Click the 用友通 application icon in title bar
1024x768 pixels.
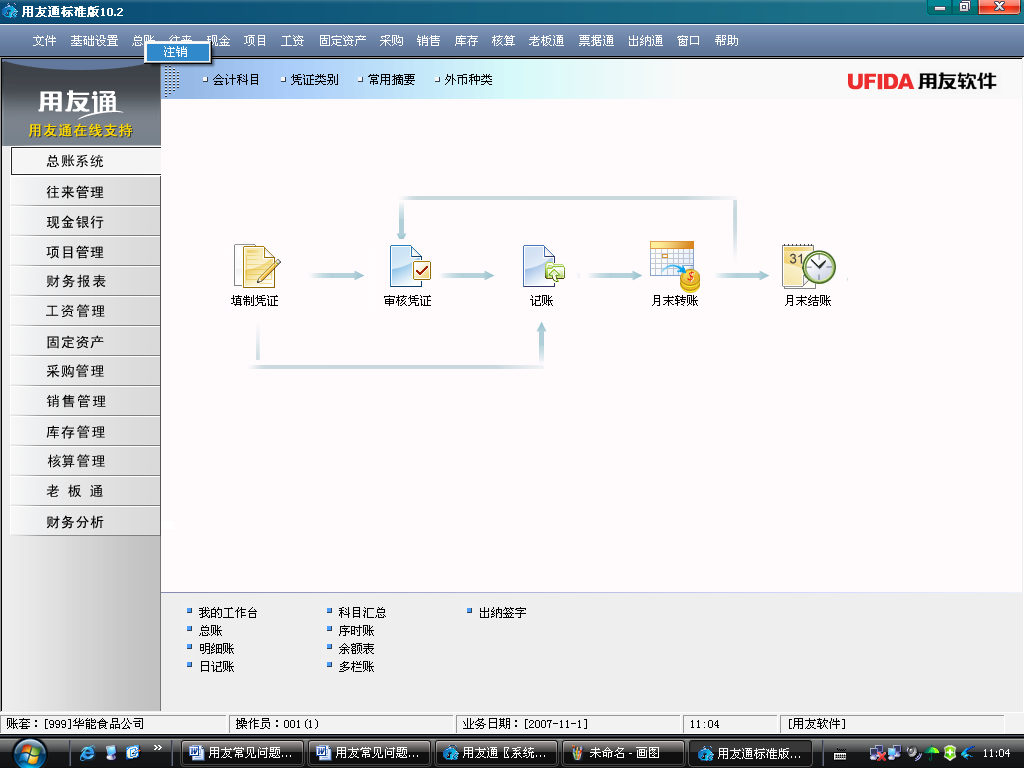click(10, 11)
